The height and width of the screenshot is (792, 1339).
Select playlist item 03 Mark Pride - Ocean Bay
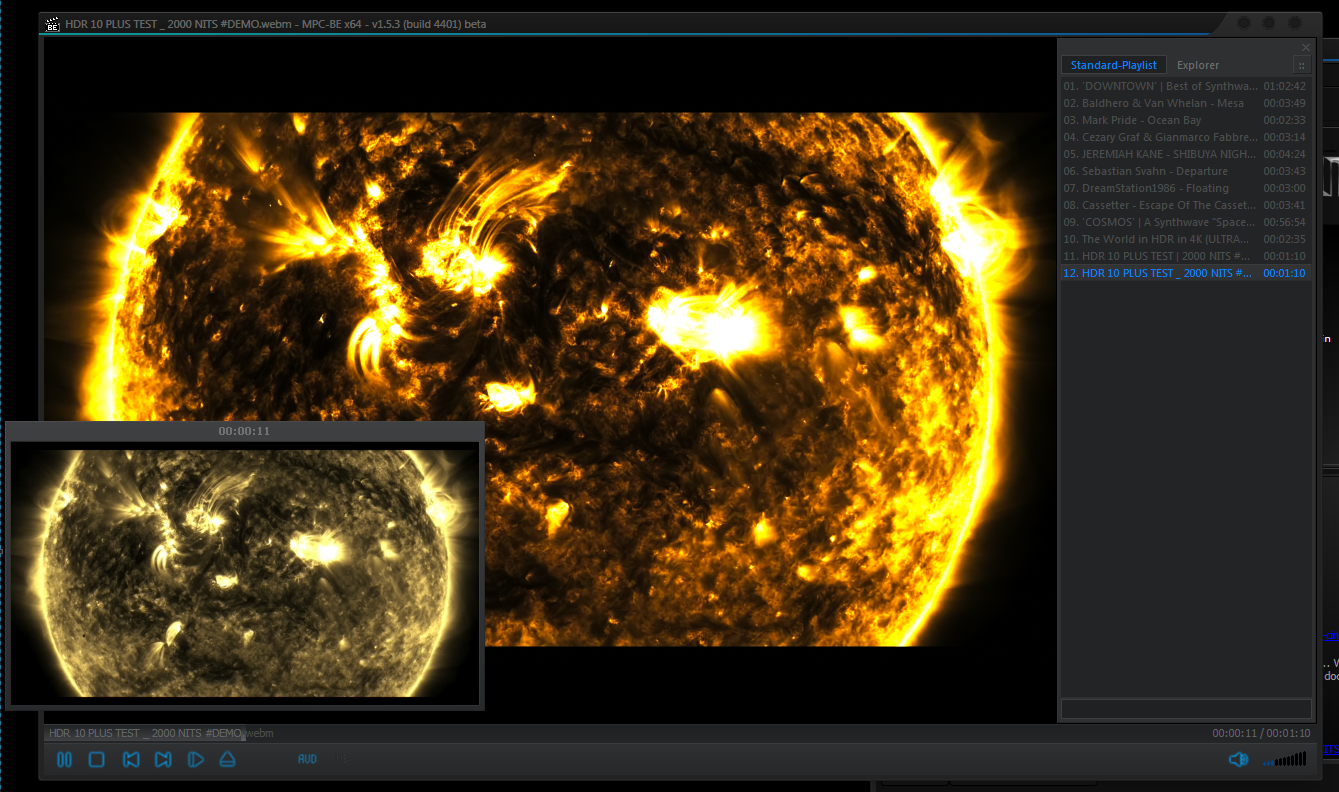[1185, 120]
